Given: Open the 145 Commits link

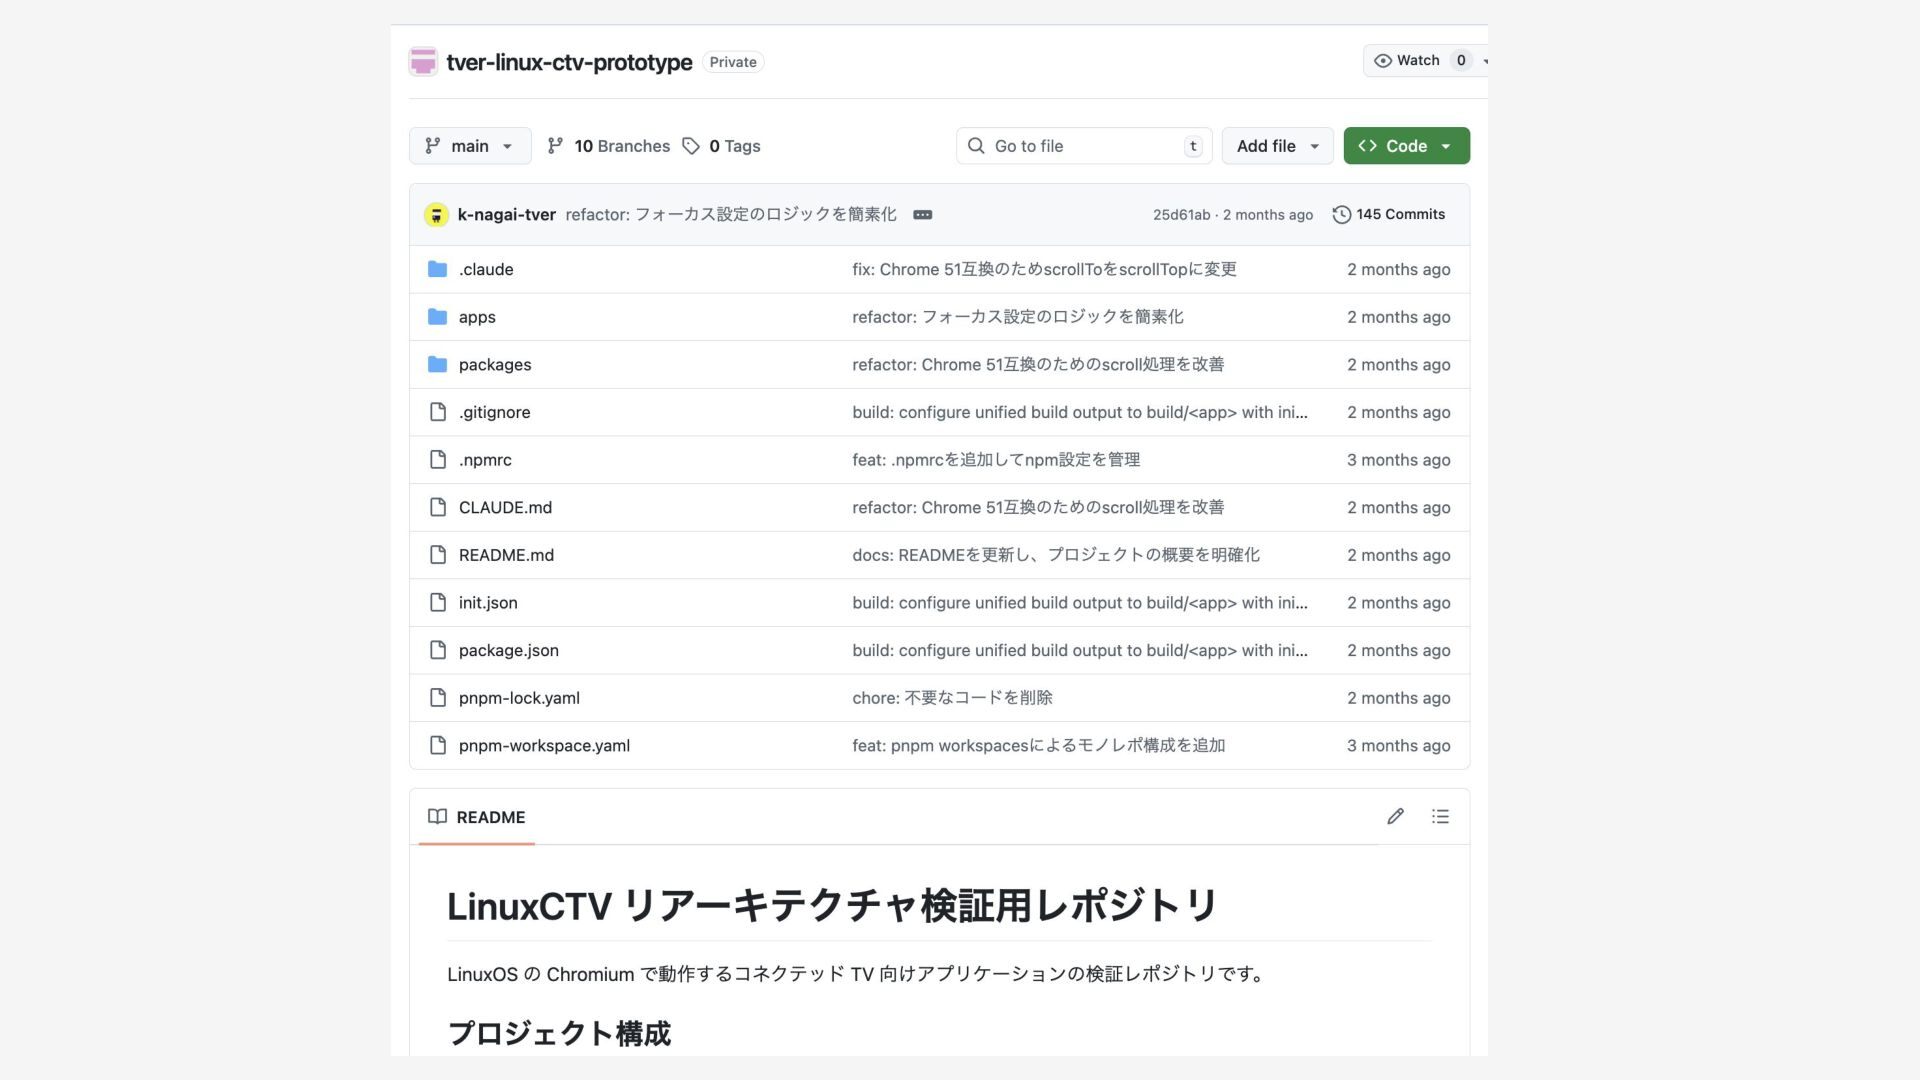Looking at the screenshot, I should [x=1400, y=215].
